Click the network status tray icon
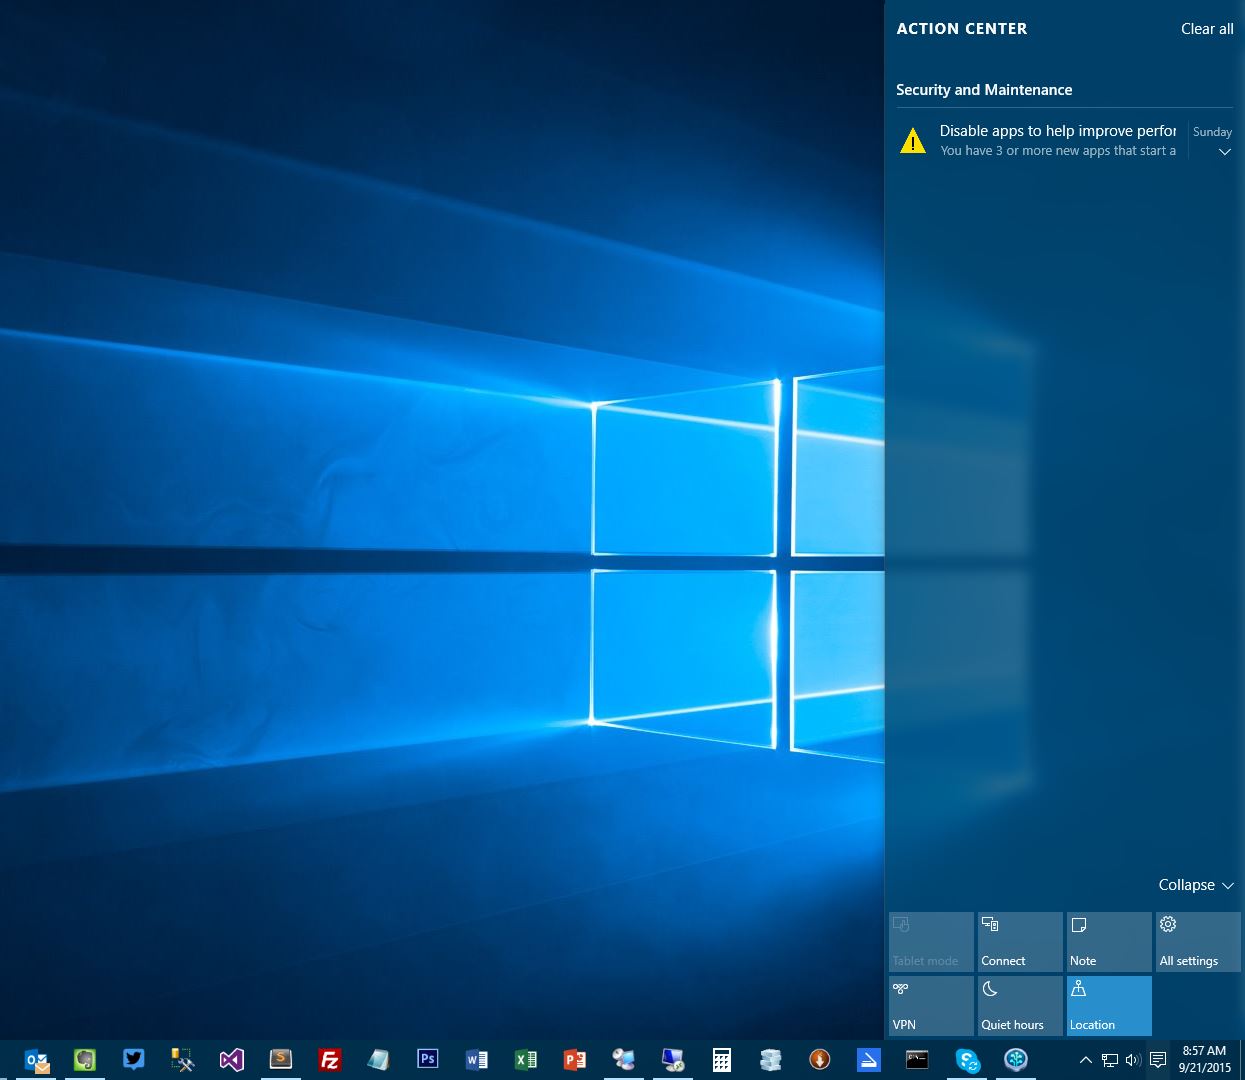 pyautogui.click(x=1110, y=1060)
